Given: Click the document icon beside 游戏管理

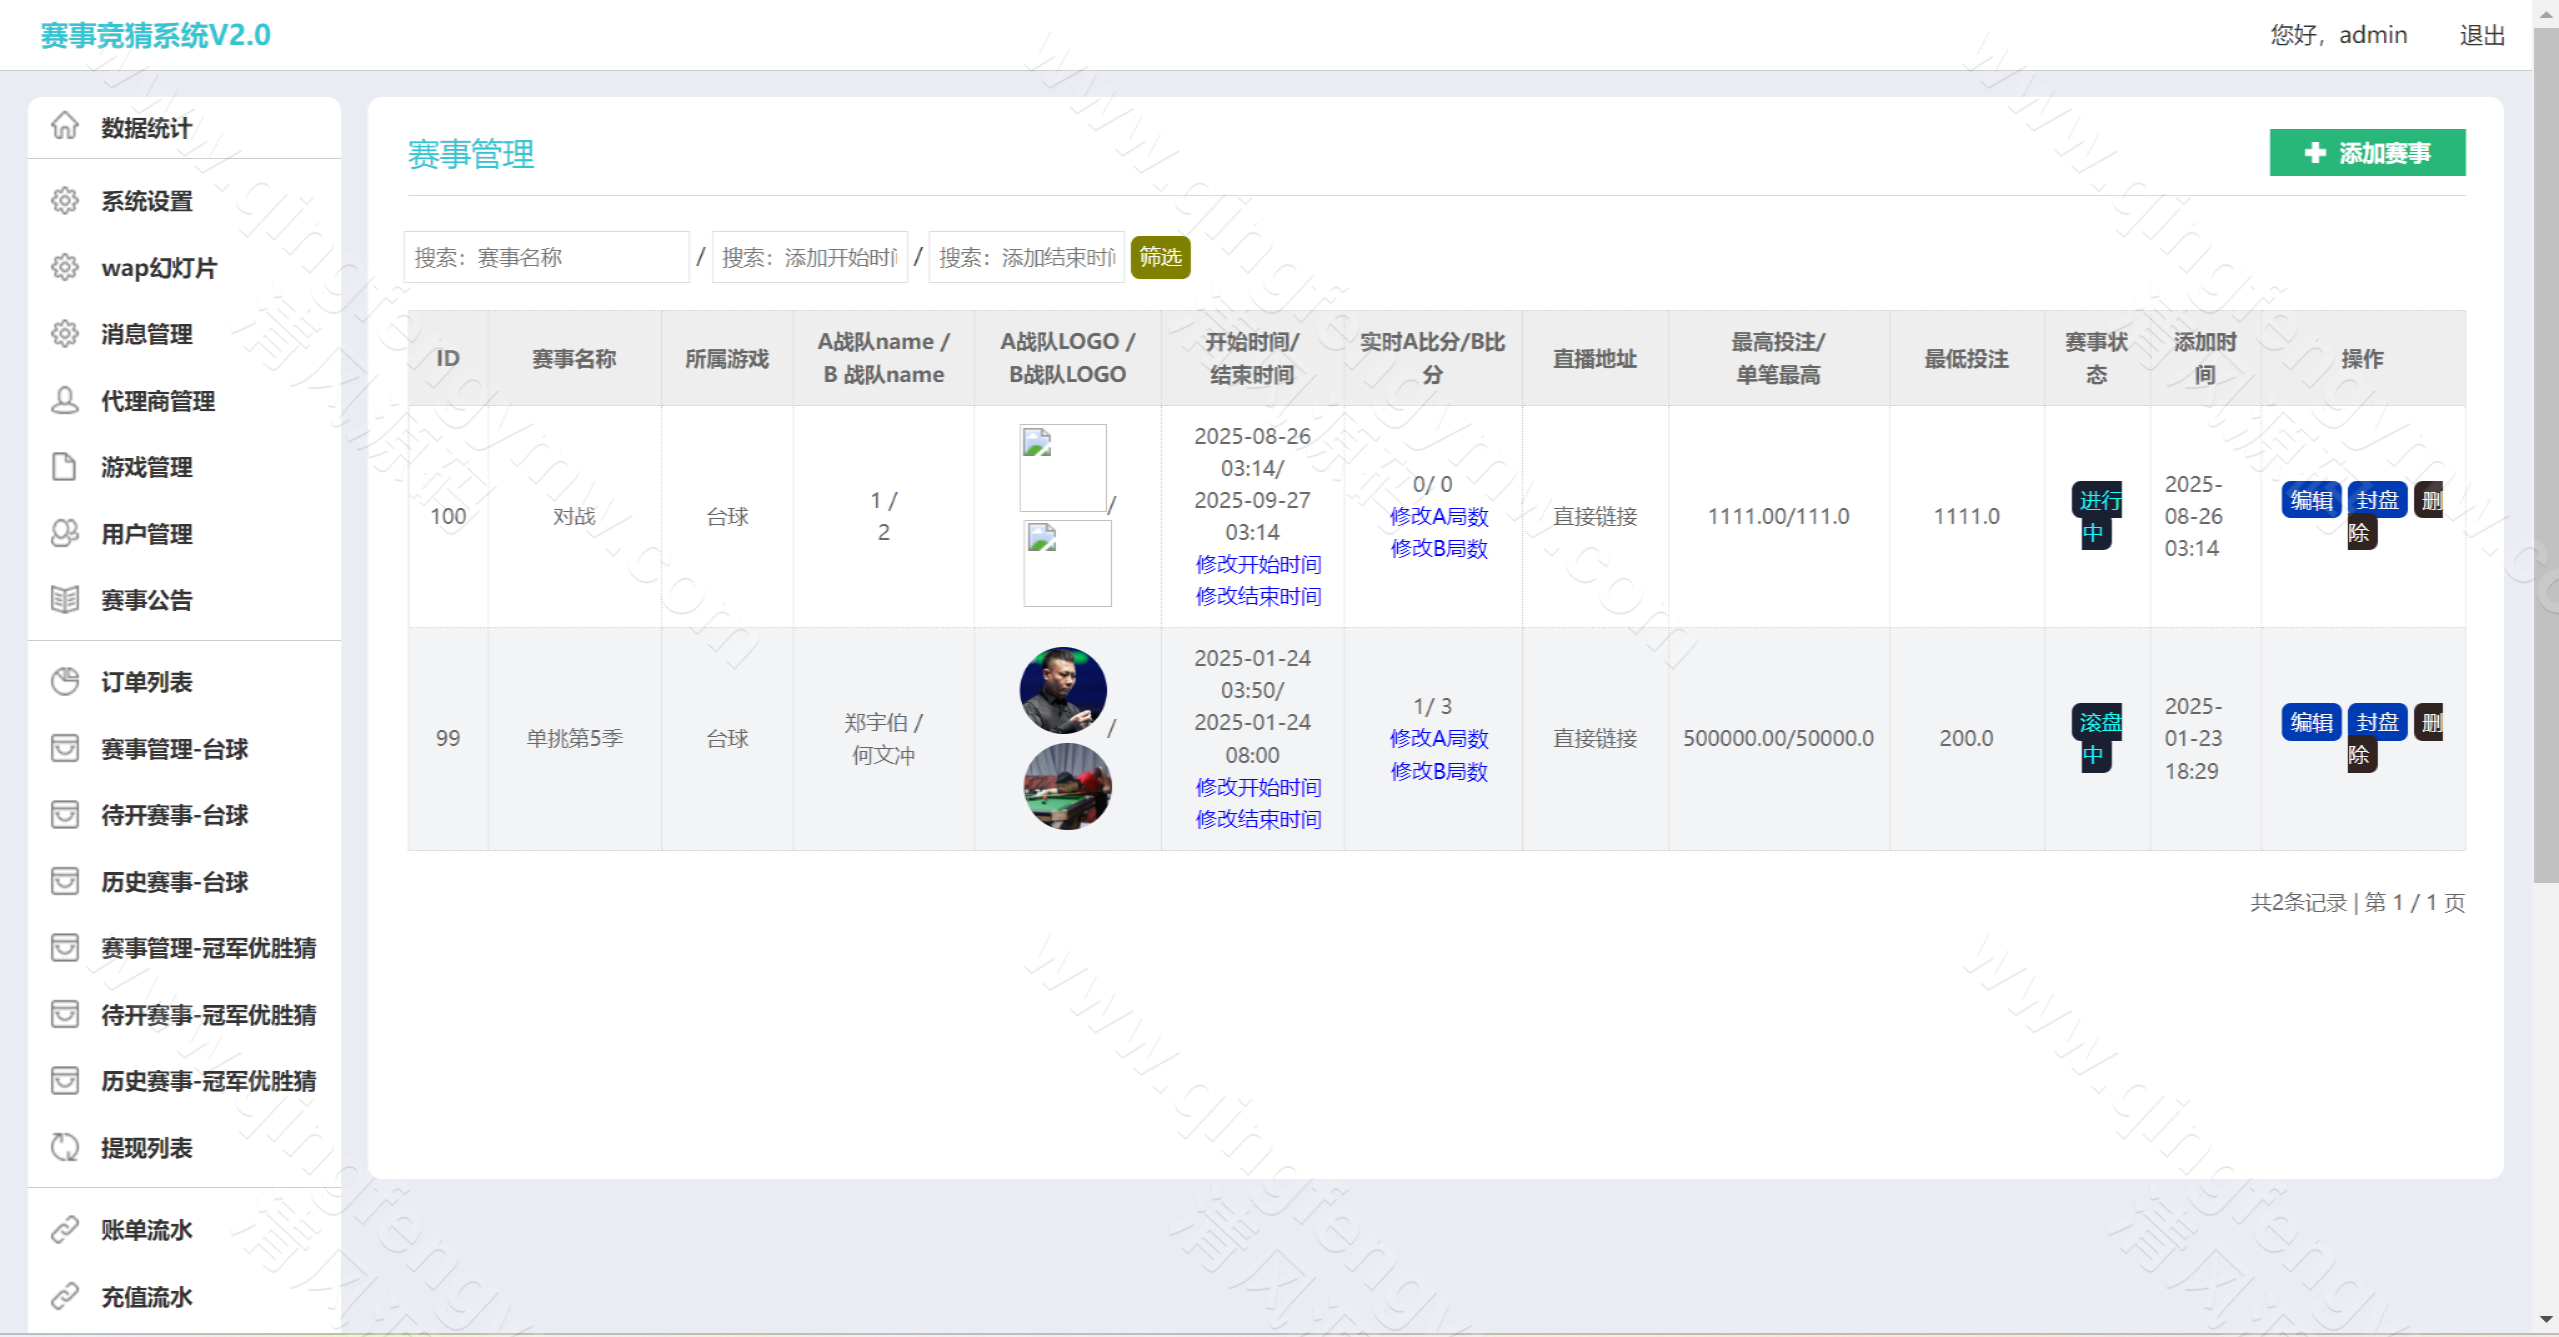Looking at the screenshot, I should click(65, 467).
